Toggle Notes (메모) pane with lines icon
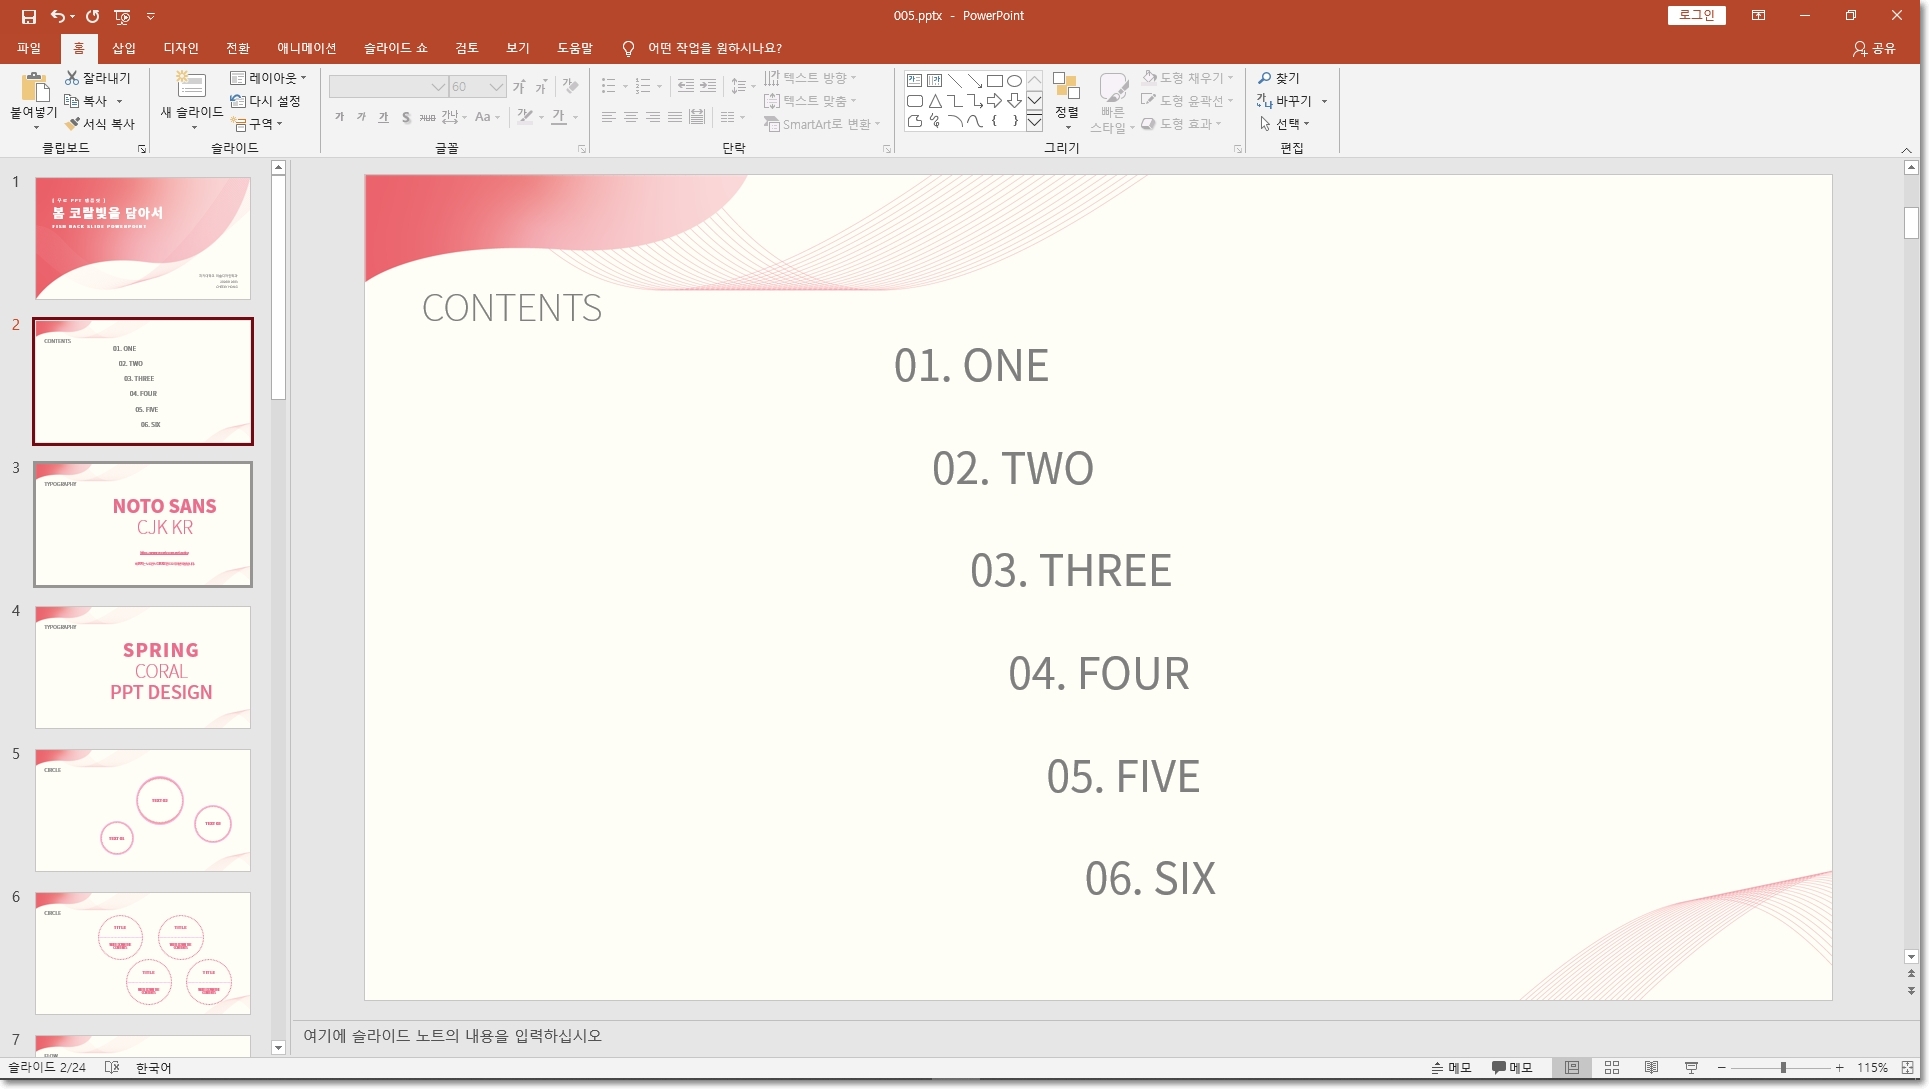Viewport: 1929px width, 1089px height. point(1451,1068)
